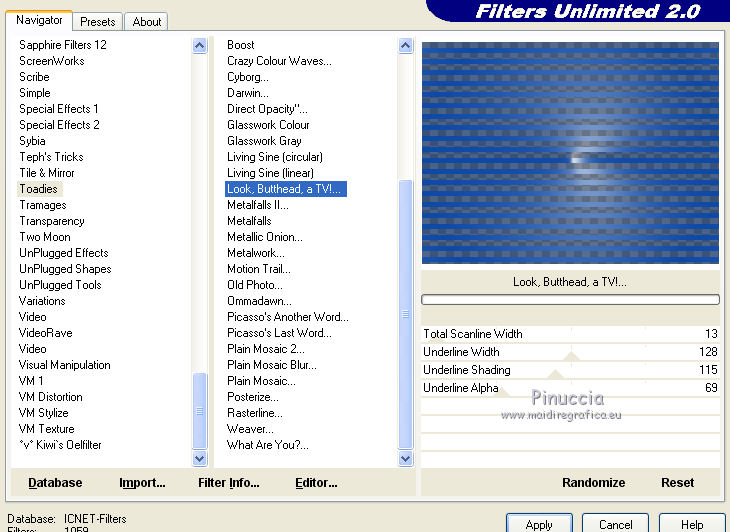Select the VM Stylize category

44,413
